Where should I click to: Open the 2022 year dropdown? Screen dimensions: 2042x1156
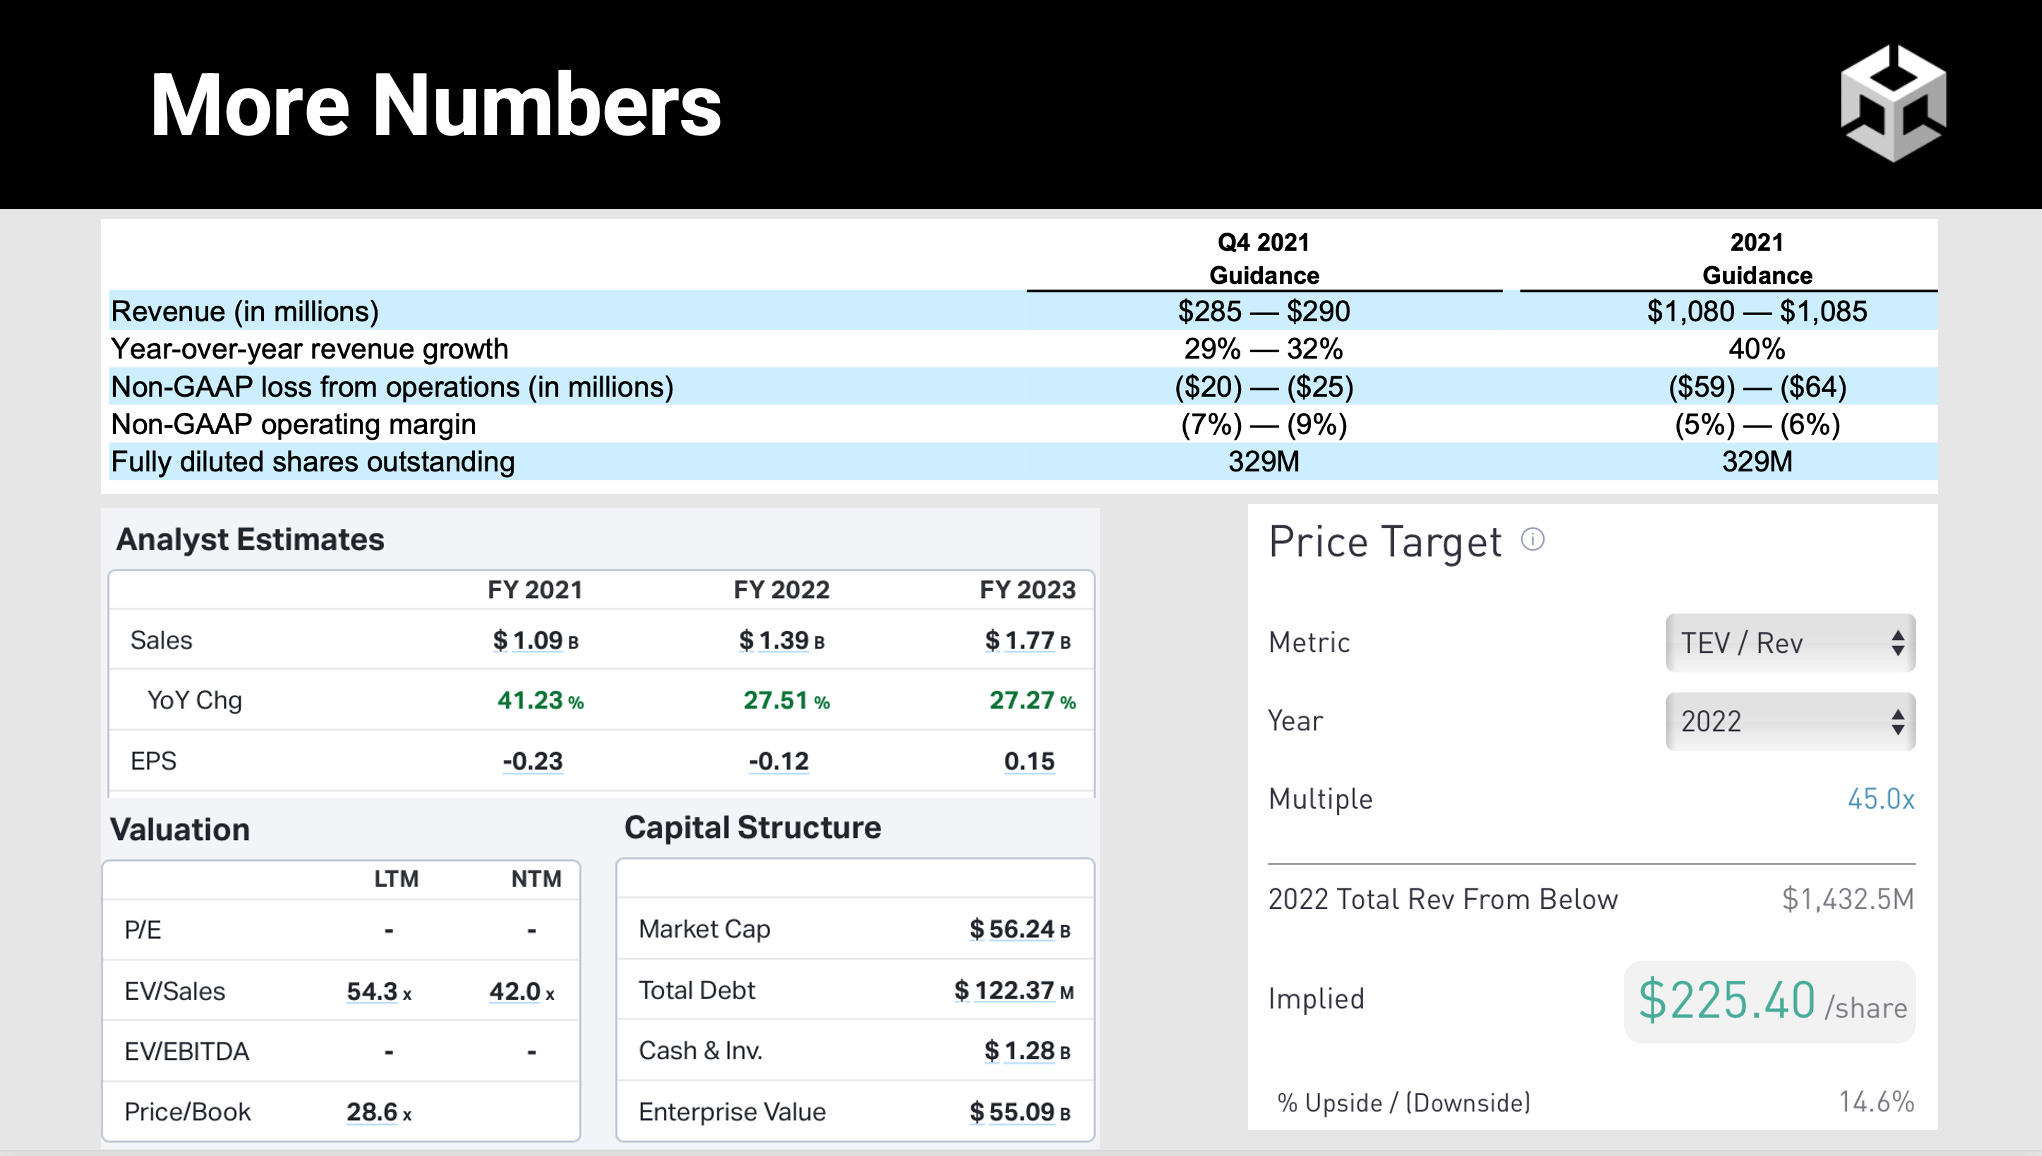click(1790, 721)
